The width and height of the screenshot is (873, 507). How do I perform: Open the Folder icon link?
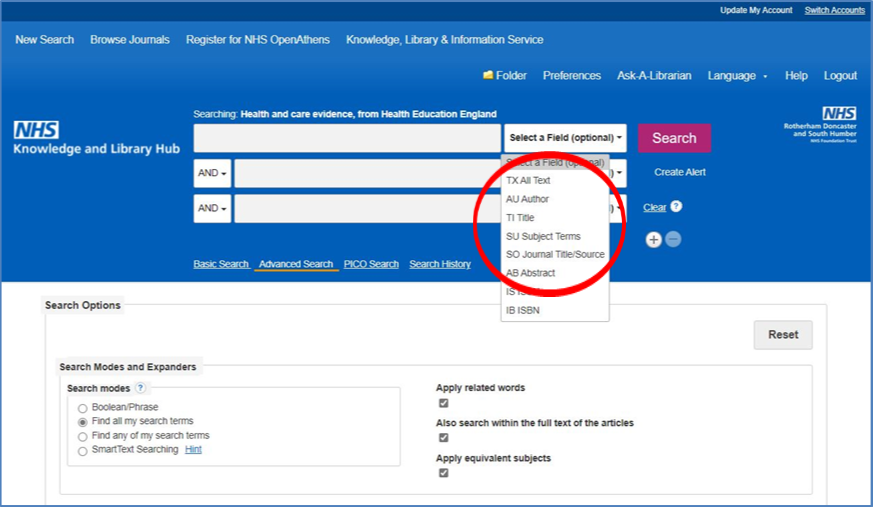coord(504,75)
